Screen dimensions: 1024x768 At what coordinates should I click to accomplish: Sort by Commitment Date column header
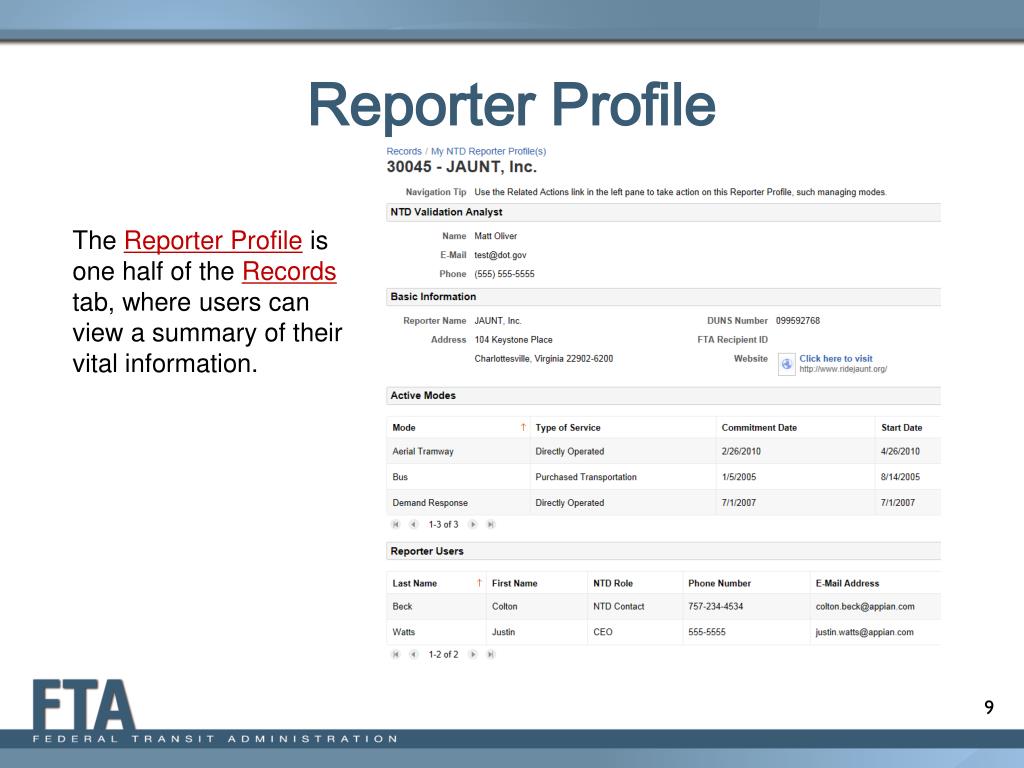[x=795, y=428]
